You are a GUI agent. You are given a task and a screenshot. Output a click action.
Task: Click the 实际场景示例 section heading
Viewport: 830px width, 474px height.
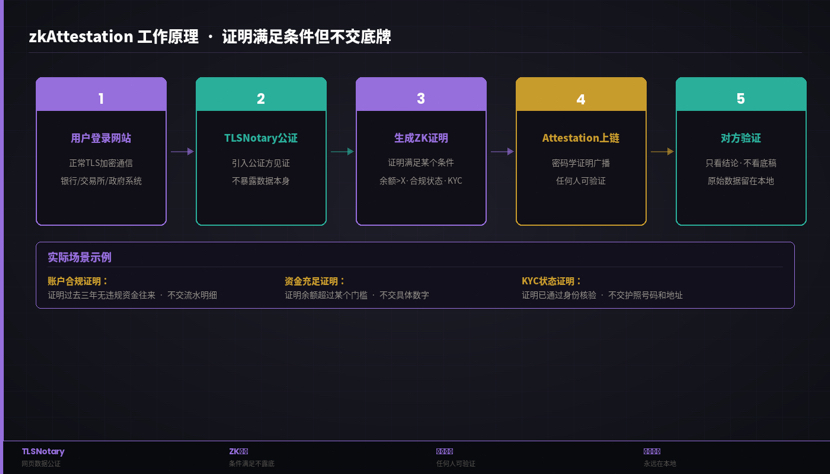pyautogui.click(x=79, y=257)
